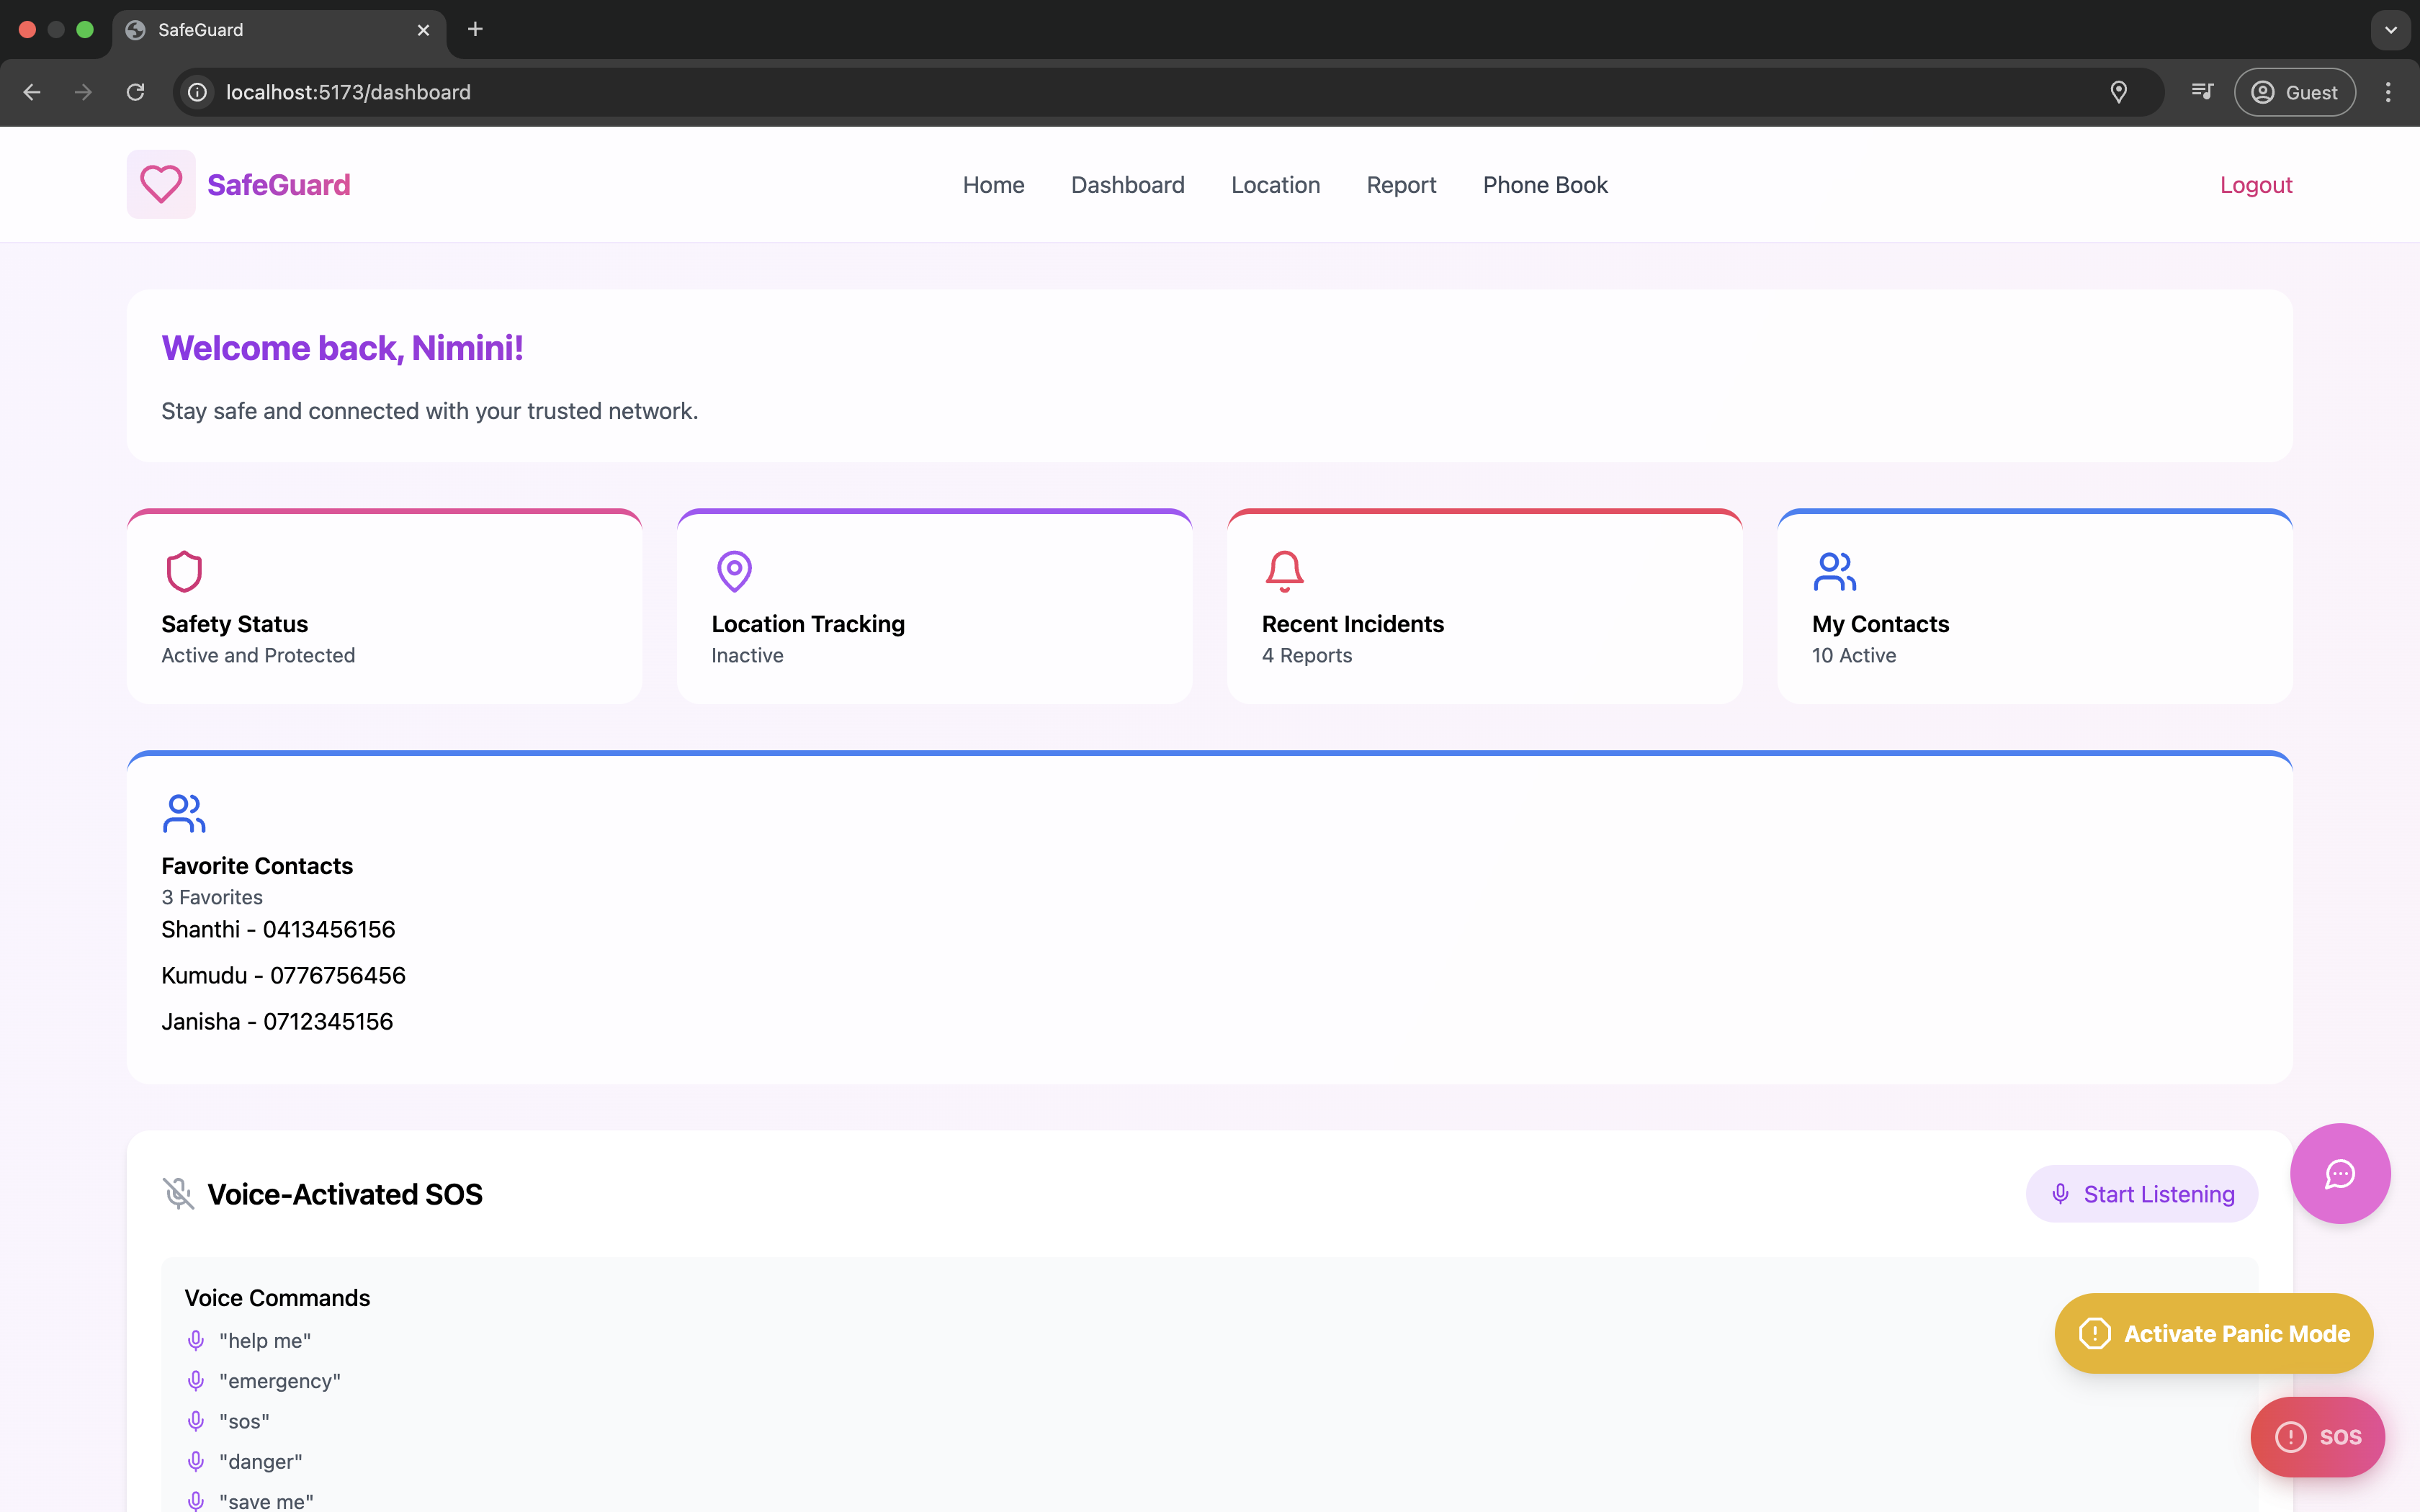
Task: Click the Location Tracking pin icon
Action: click(x=734, y=570)
